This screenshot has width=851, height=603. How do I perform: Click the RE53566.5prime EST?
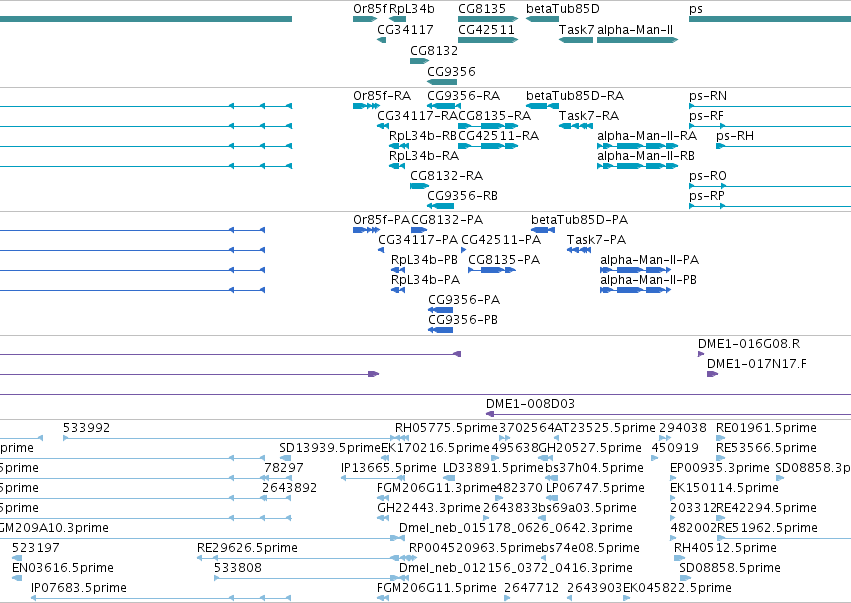click(x=720, y=458)
